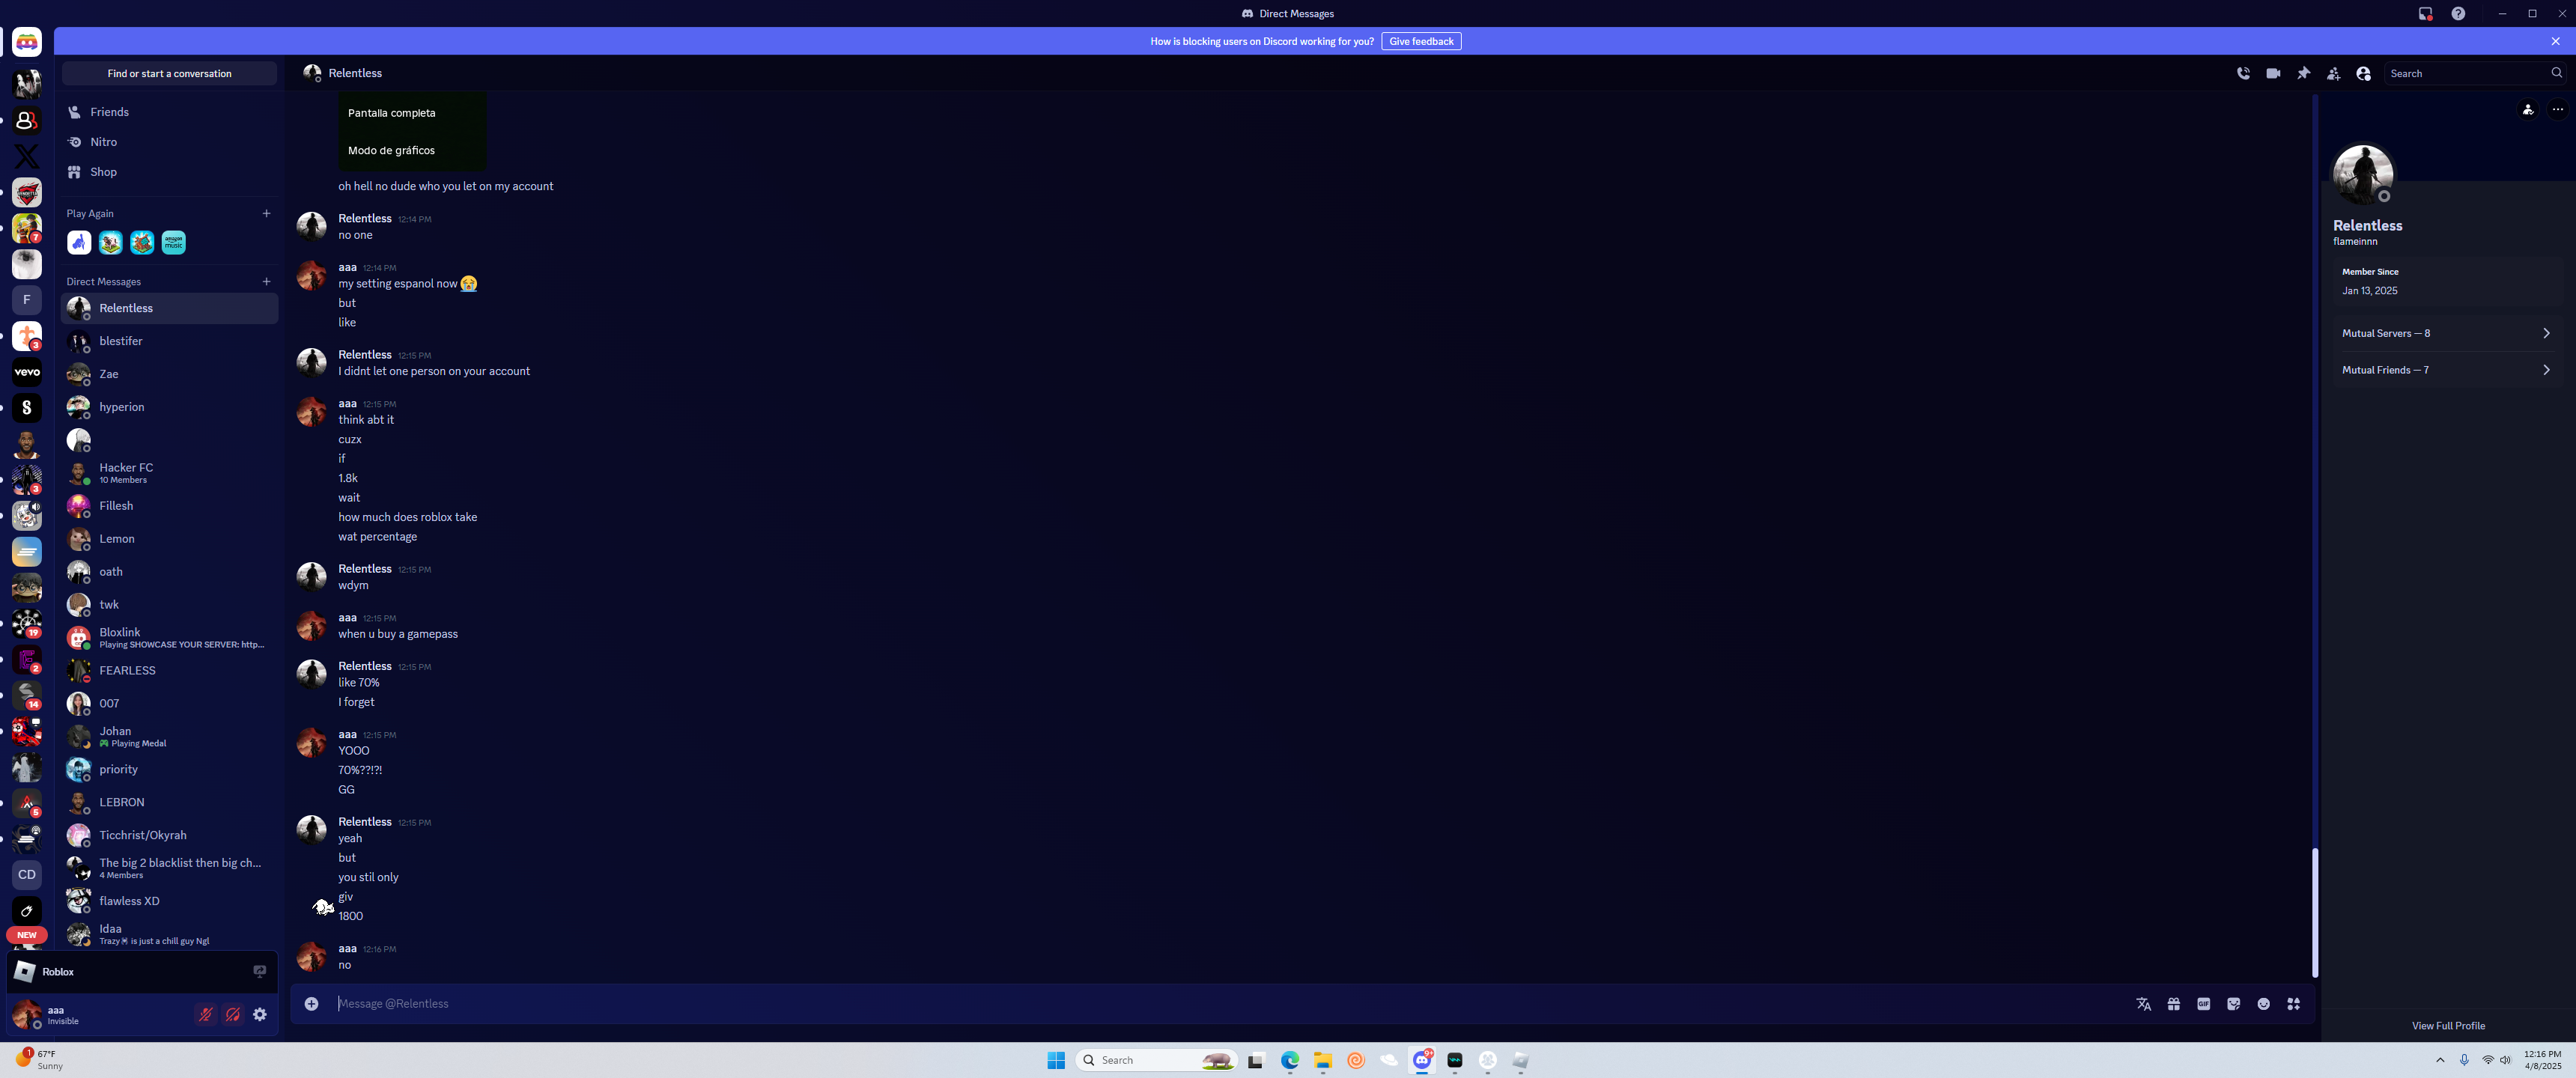
Task: Add friends to DM
Action: tap(2333, 73)
